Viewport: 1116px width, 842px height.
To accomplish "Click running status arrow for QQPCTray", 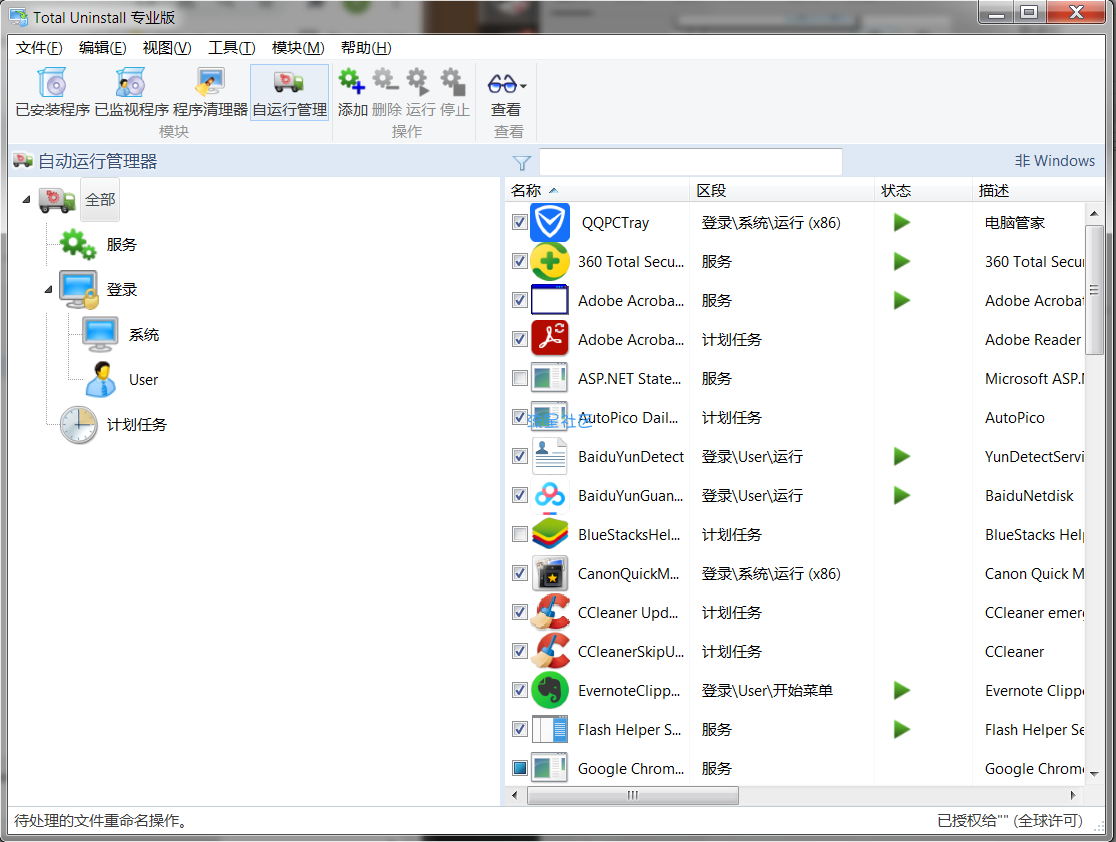I will pyautogui.click(x=902, y=223).
